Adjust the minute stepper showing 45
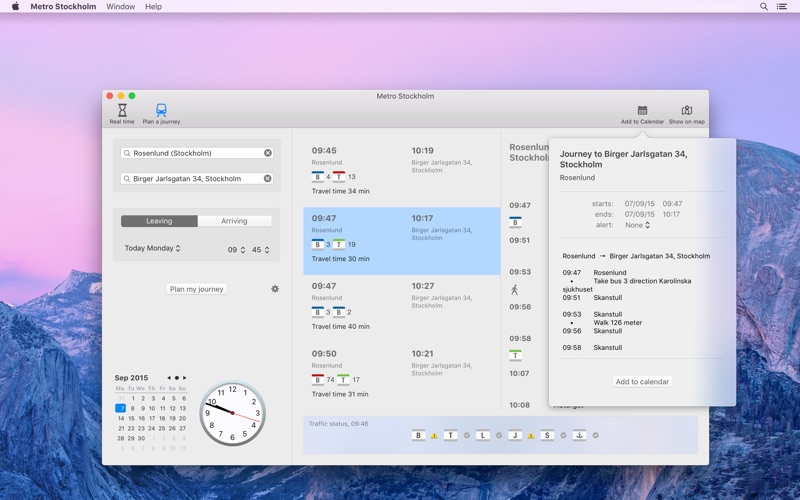 pyautogui.click(x=267, y=250)
